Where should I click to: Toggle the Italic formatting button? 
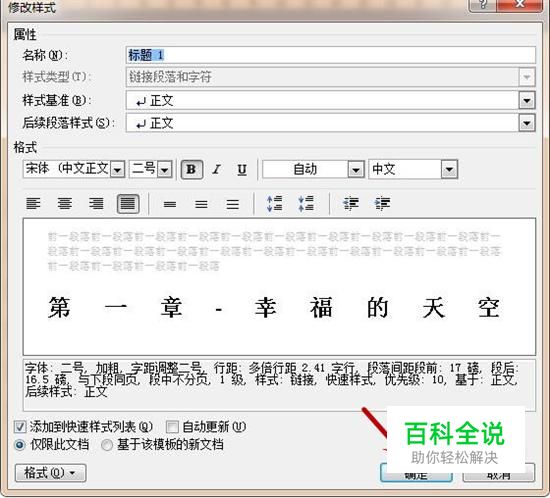[x=217, y=169]
